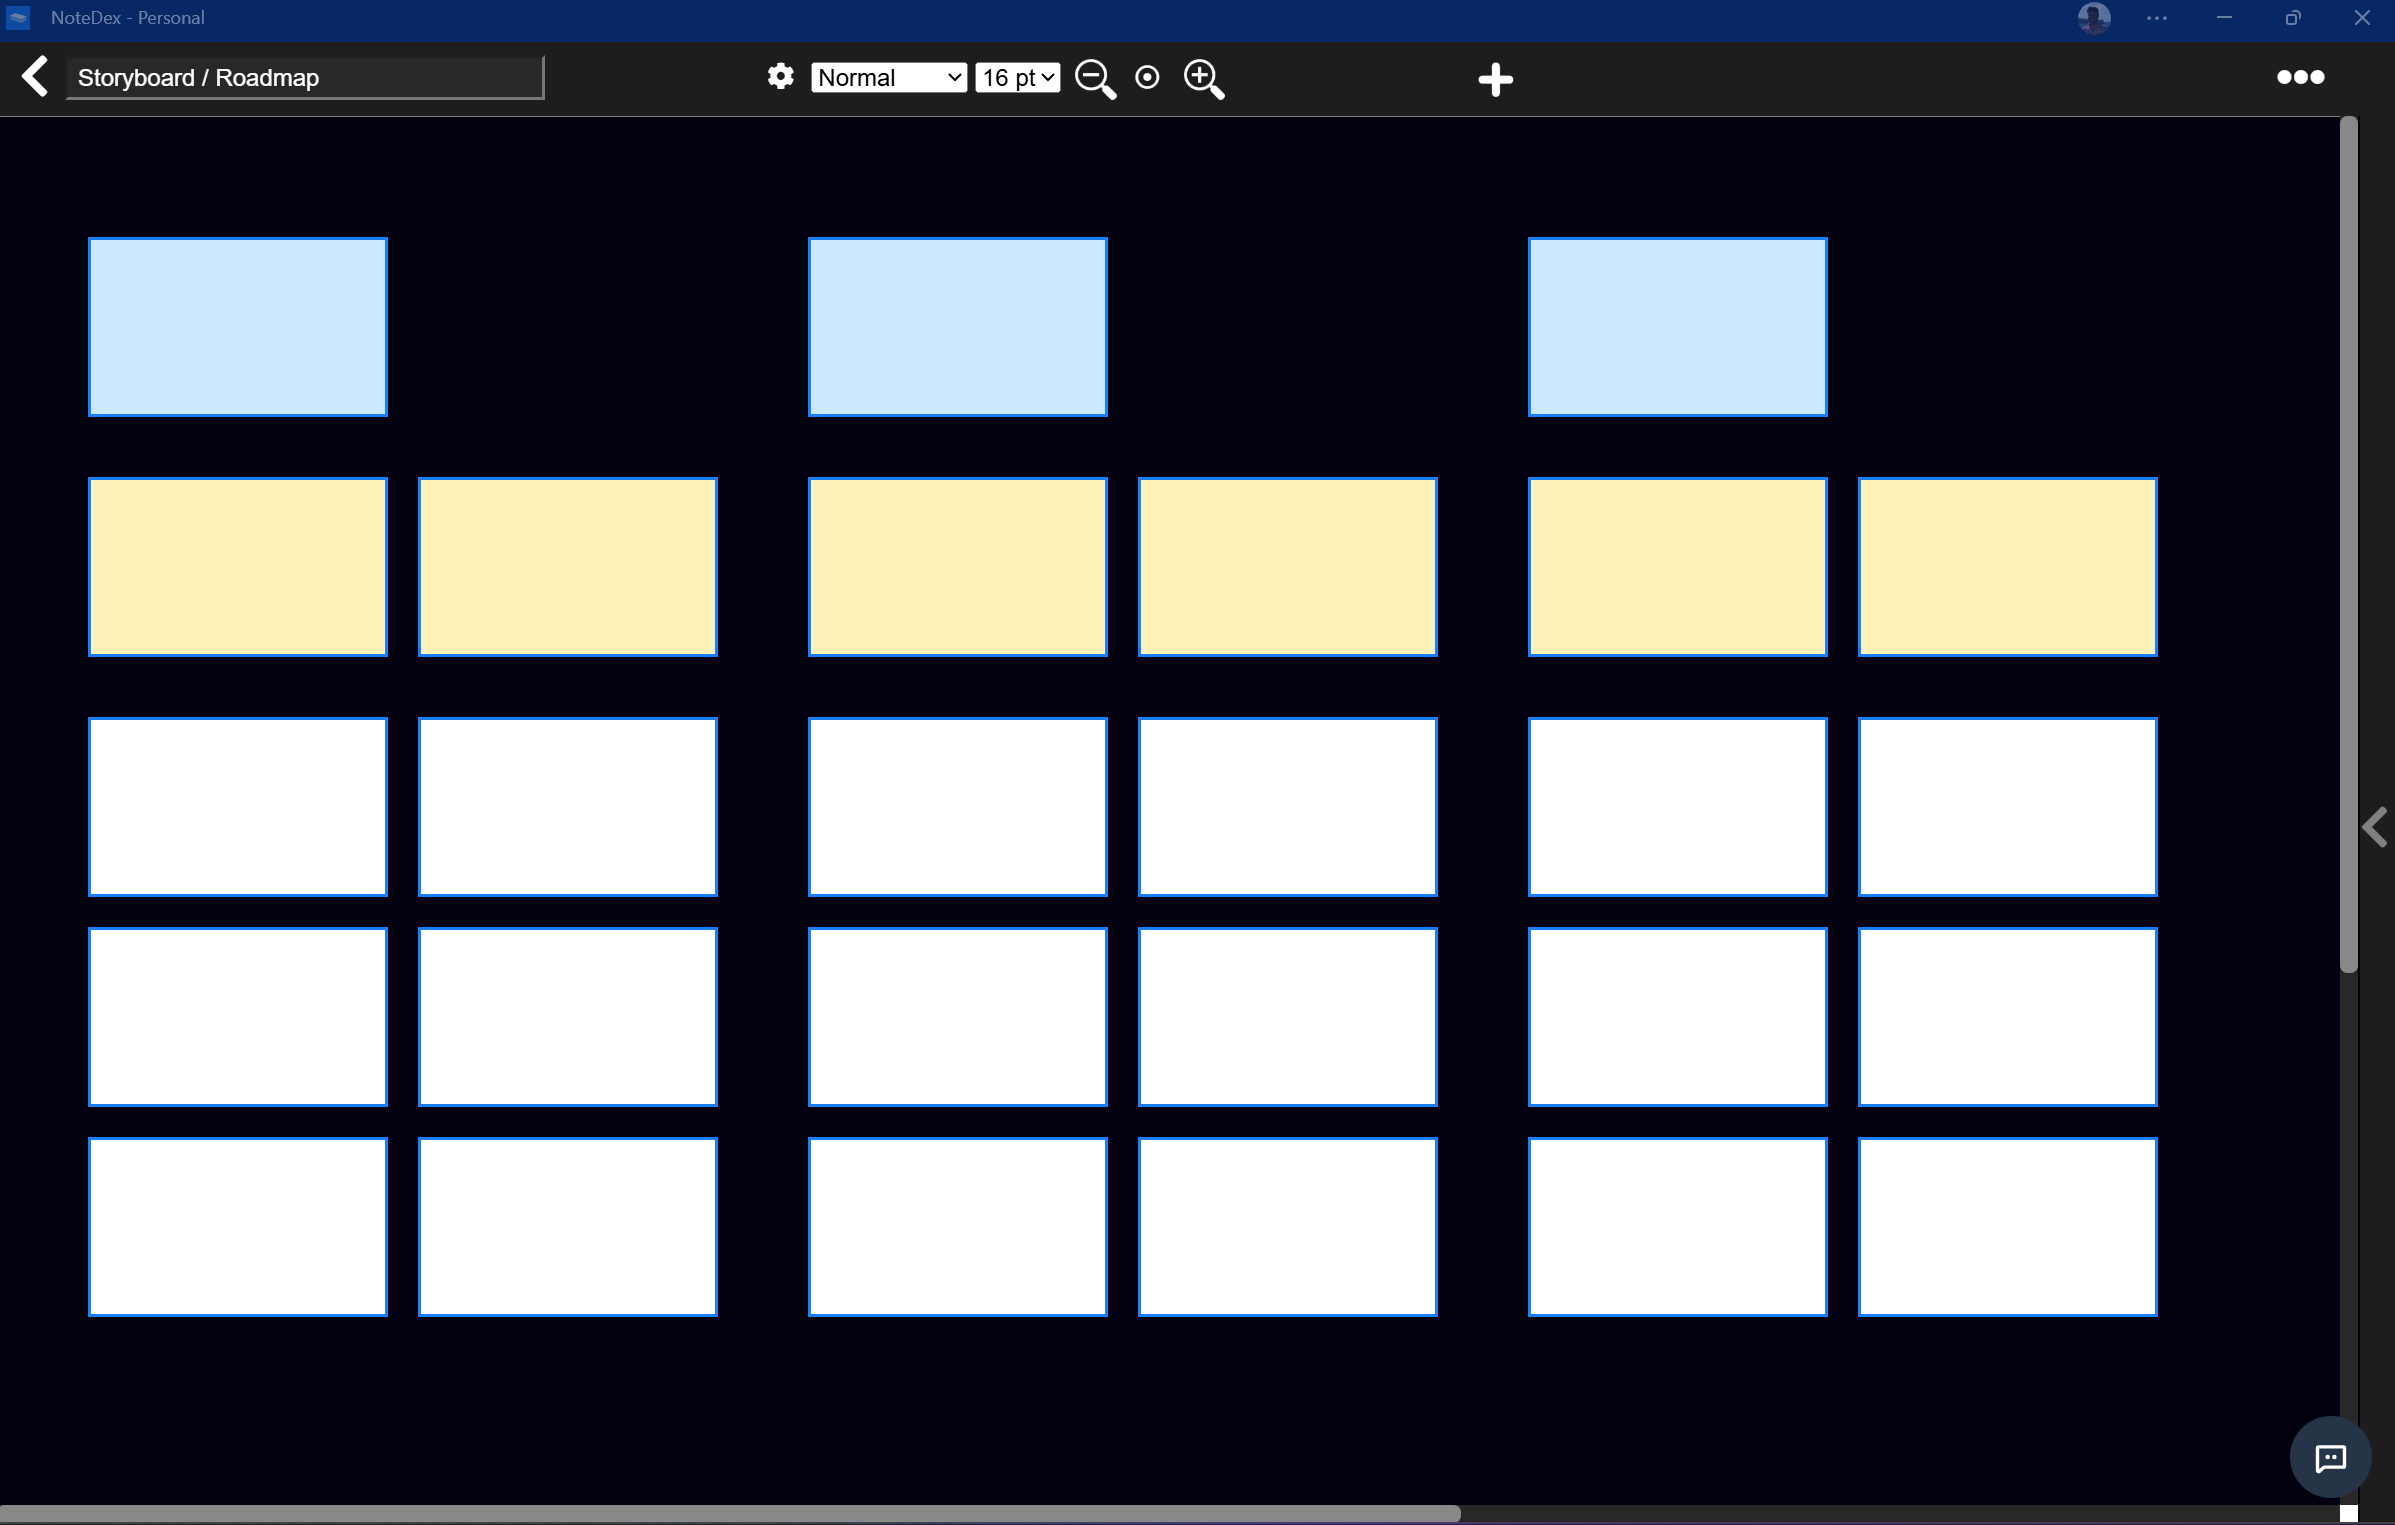The image size is (2395, 1525).
Task: Click the add new card plus icon
Action: point(1494,77)
